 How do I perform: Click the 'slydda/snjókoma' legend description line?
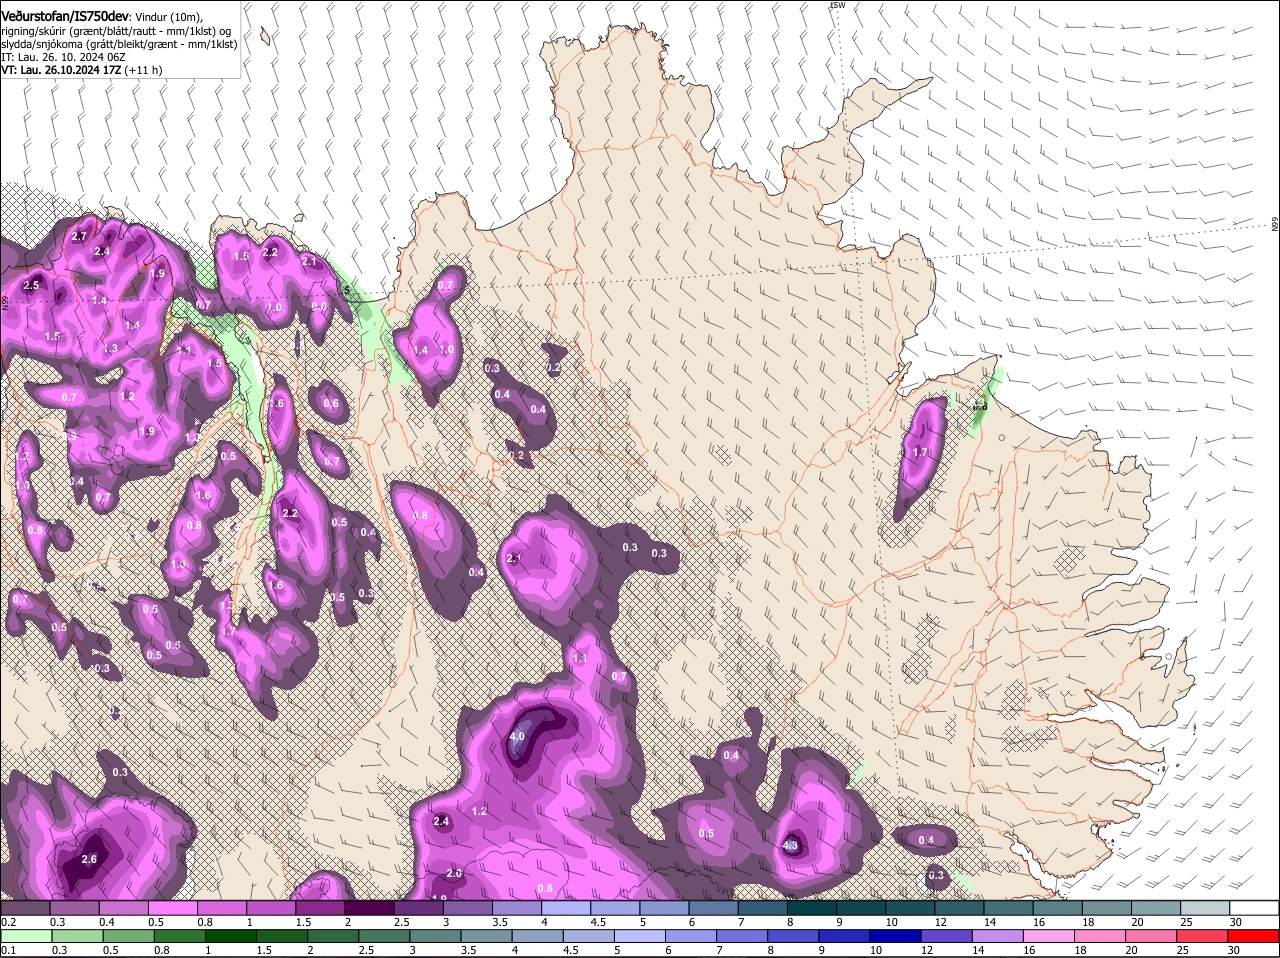coord(119,44)
